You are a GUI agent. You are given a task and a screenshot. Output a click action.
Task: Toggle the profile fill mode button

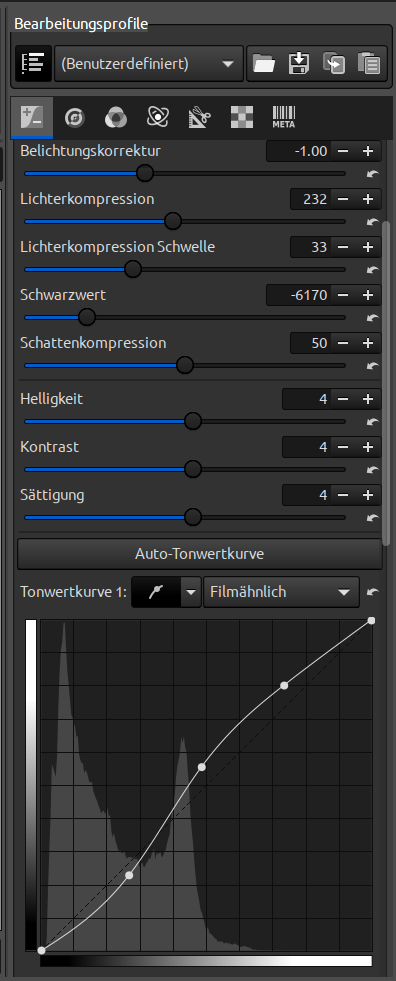coord(33,63)
